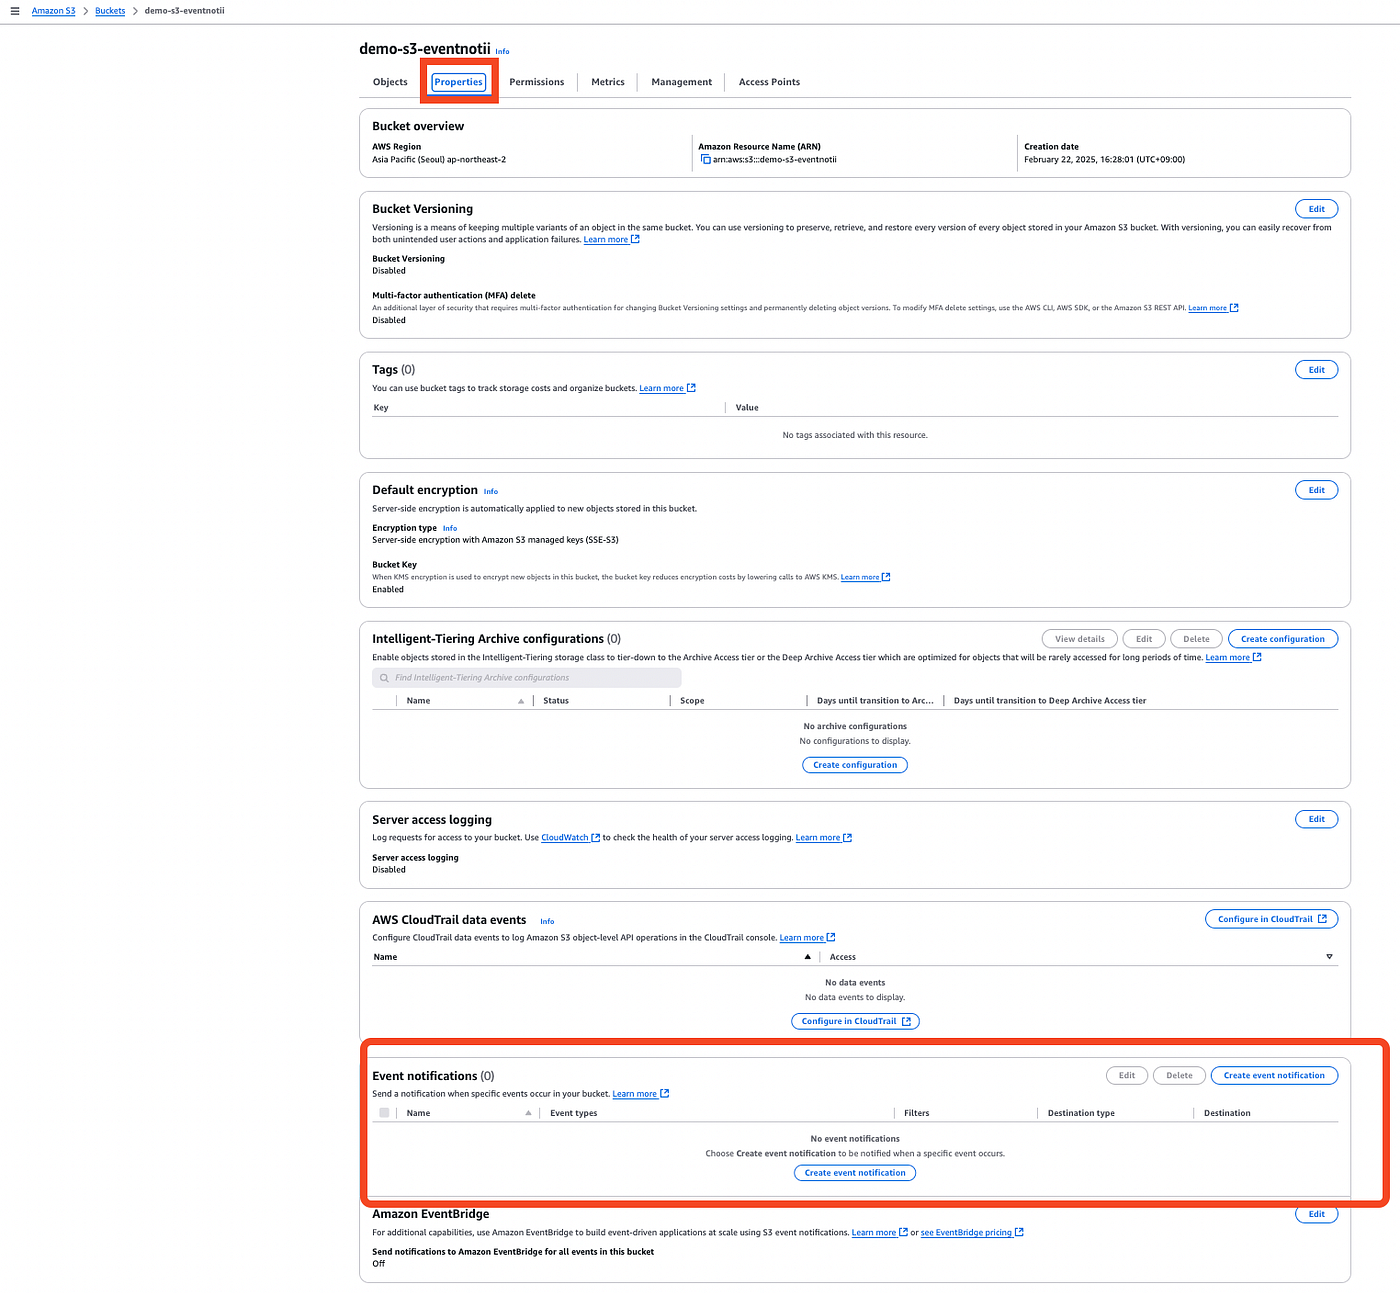
Task: Edit Amazon EventBridge settings
Action: (x=1316, y=1214)
